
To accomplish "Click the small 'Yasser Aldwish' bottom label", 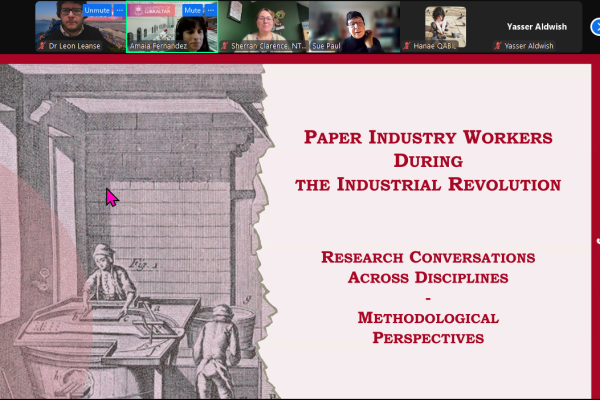I will pyautogui.click(x=529, y=46).
